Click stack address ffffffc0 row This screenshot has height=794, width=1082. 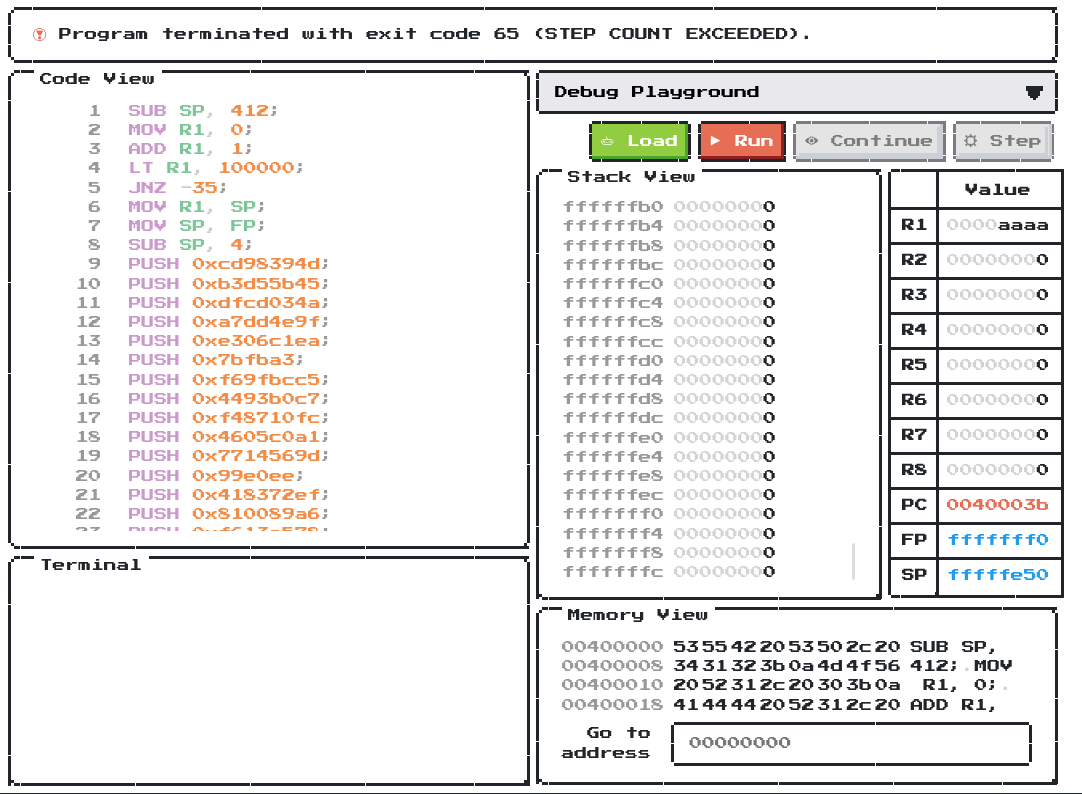tap(669, 284)
